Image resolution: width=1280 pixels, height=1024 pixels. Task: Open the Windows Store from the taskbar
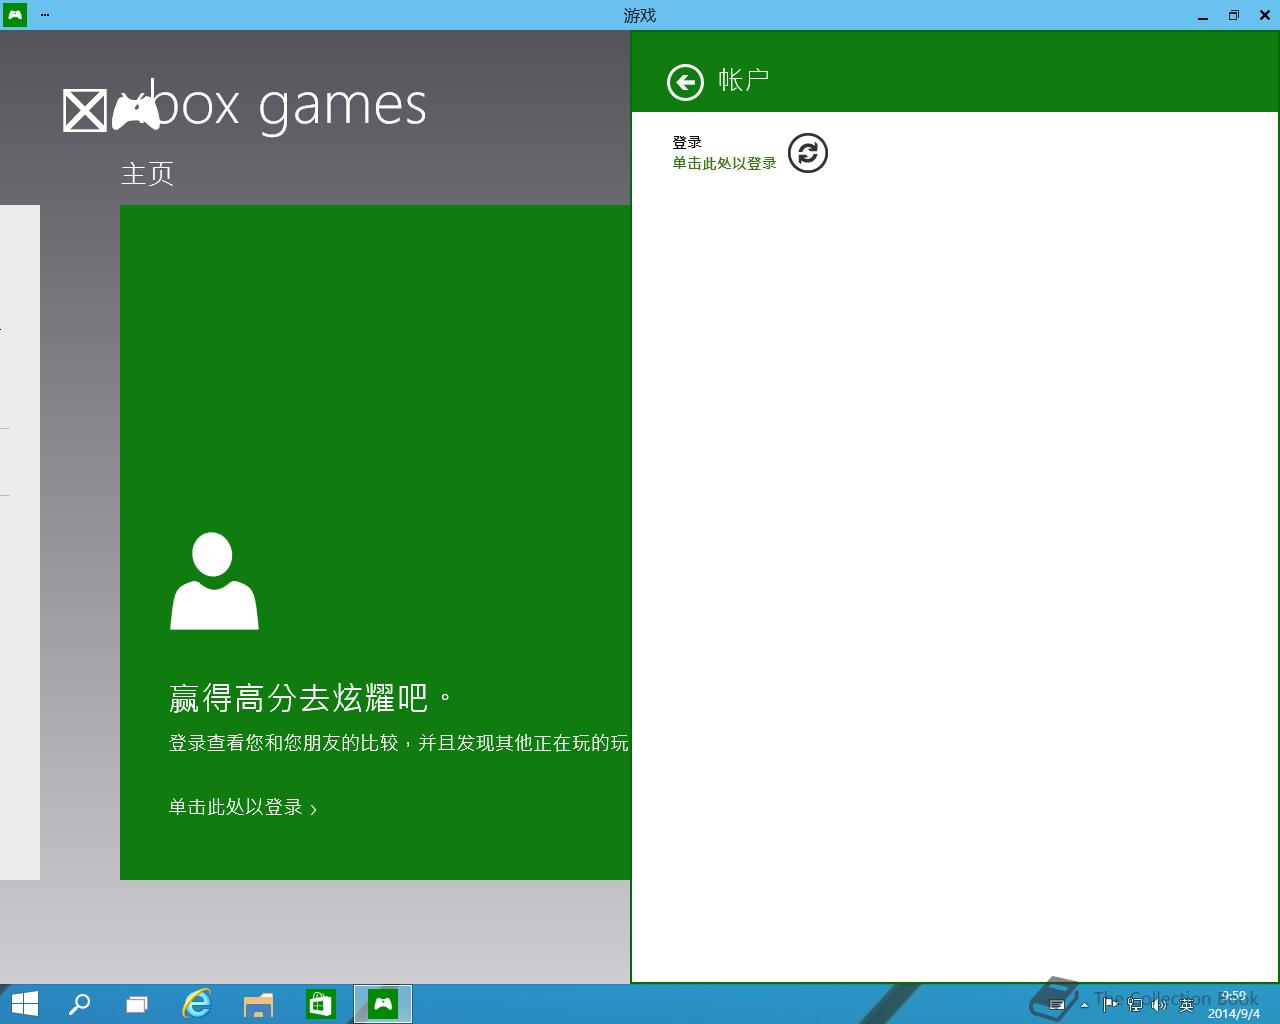pyautogui.click(x=320, y=1004)
